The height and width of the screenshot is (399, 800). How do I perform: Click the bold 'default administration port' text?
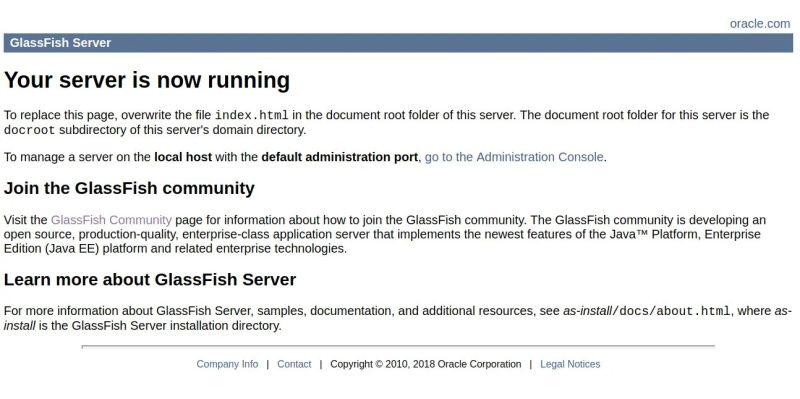[x=339, y=157]
